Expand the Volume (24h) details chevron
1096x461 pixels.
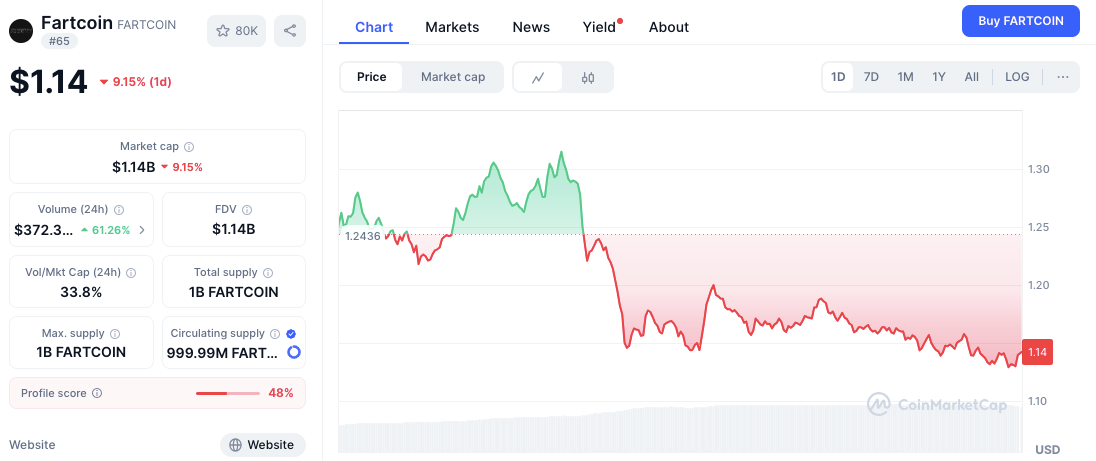point(141,230)
